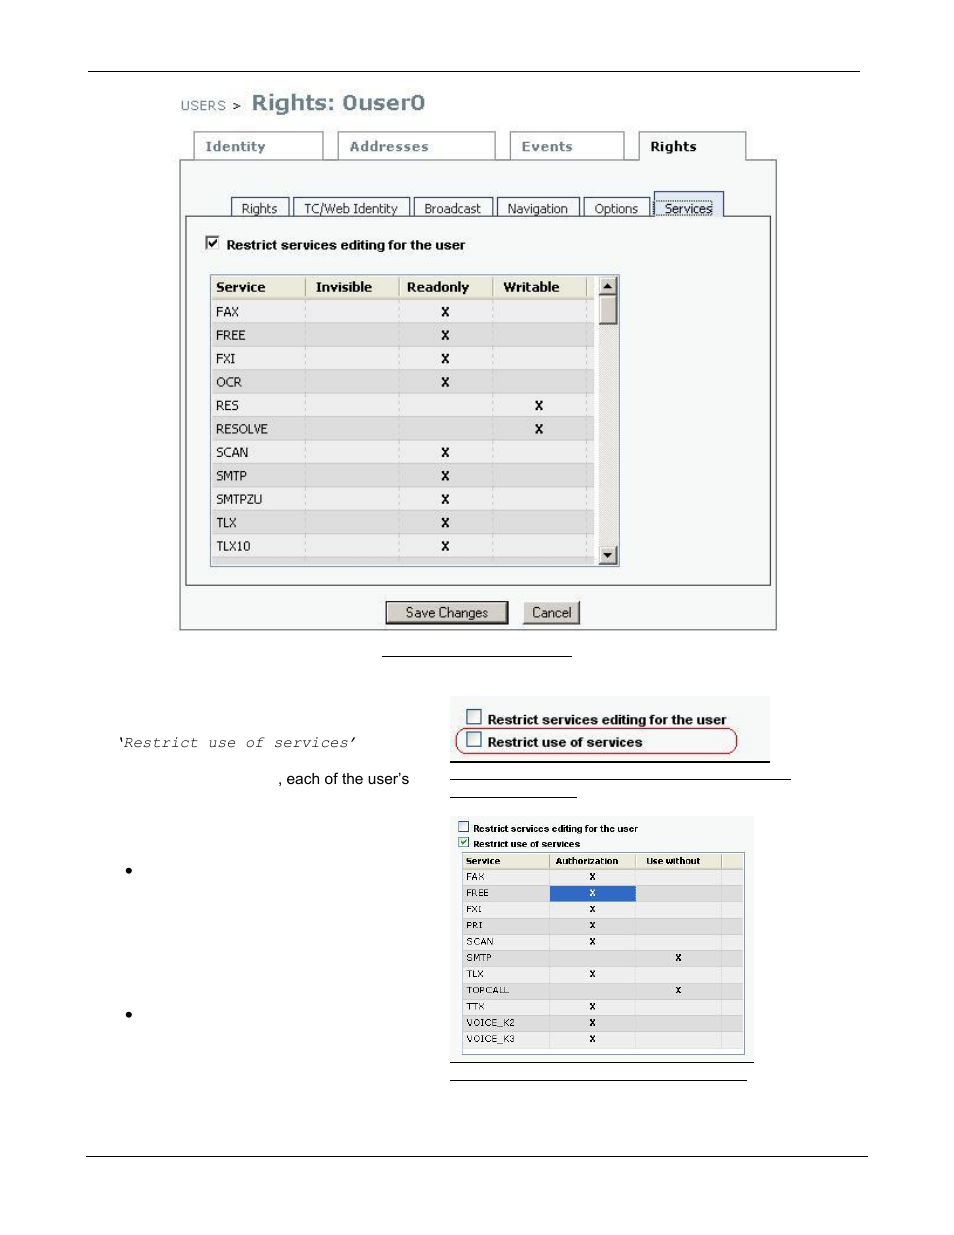
Task: Select the top-level Rights tab
Action: 692,146
